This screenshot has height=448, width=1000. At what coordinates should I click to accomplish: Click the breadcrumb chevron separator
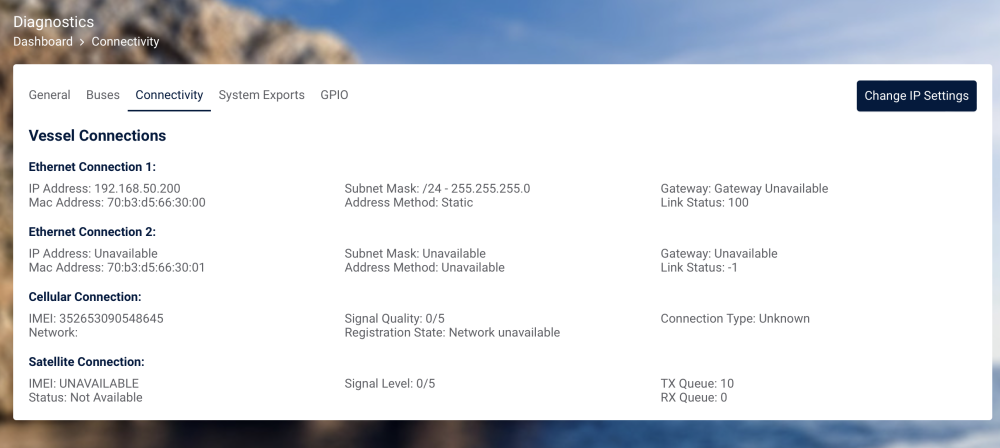click(x=82, y=42)
